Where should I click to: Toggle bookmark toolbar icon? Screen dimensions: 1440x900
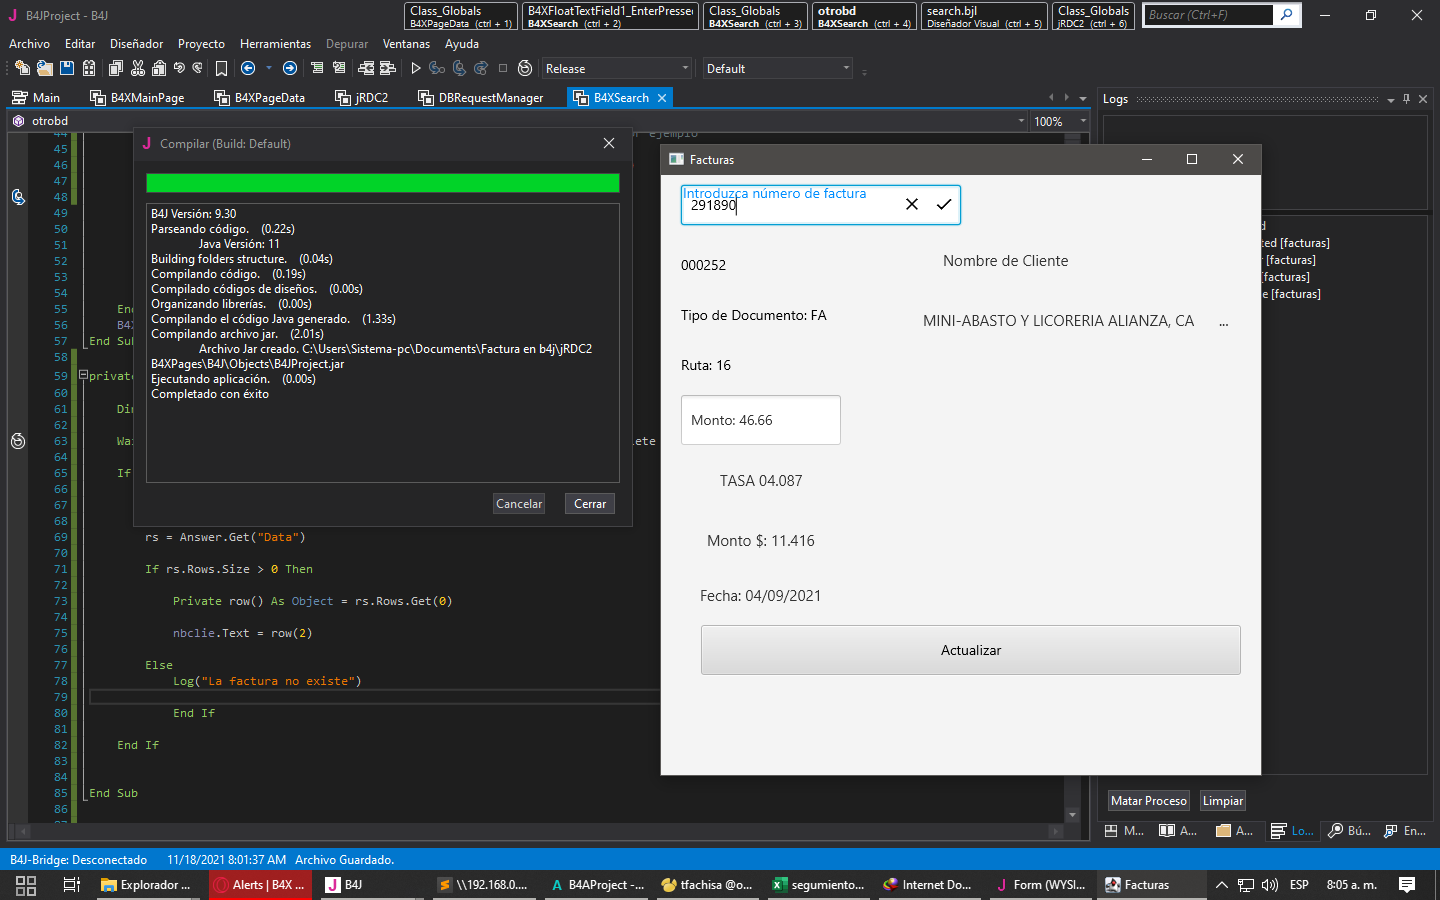(221, 68)
